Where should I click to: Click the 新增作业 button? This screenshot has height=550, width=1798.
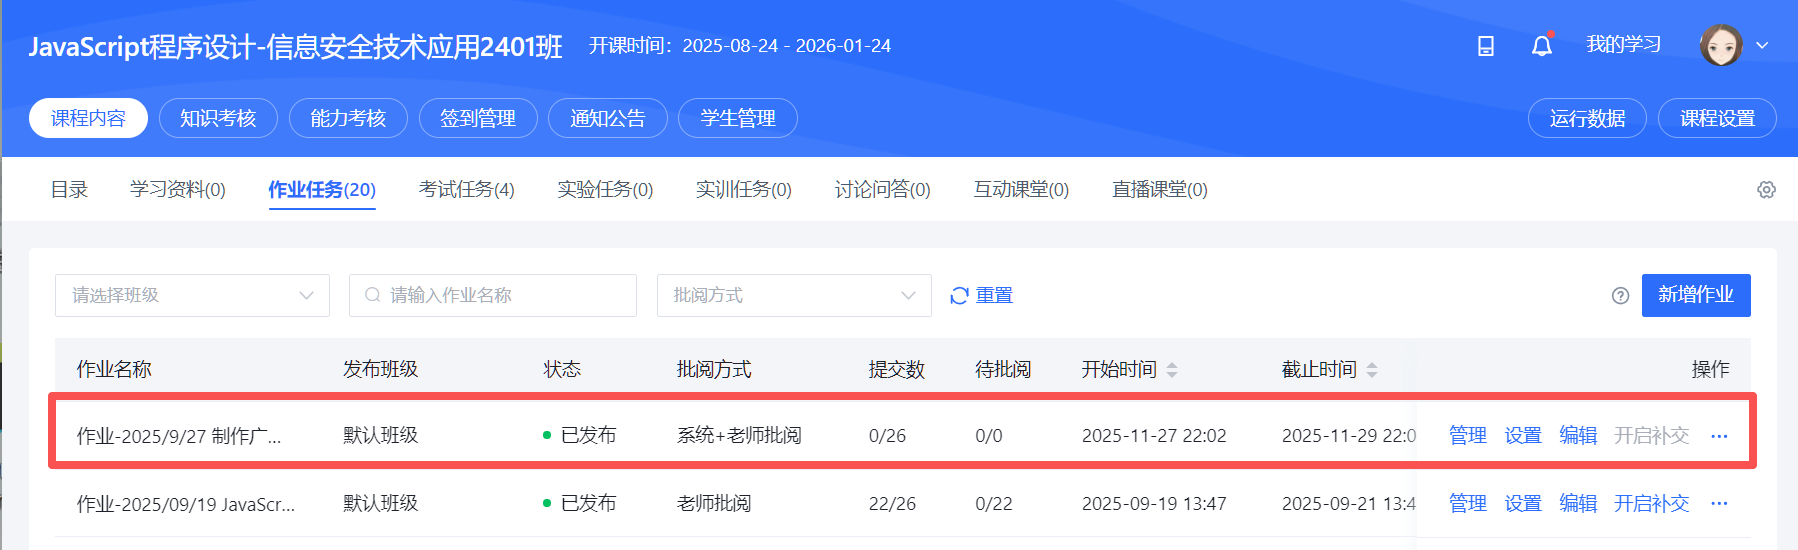tap(1696, 295)
